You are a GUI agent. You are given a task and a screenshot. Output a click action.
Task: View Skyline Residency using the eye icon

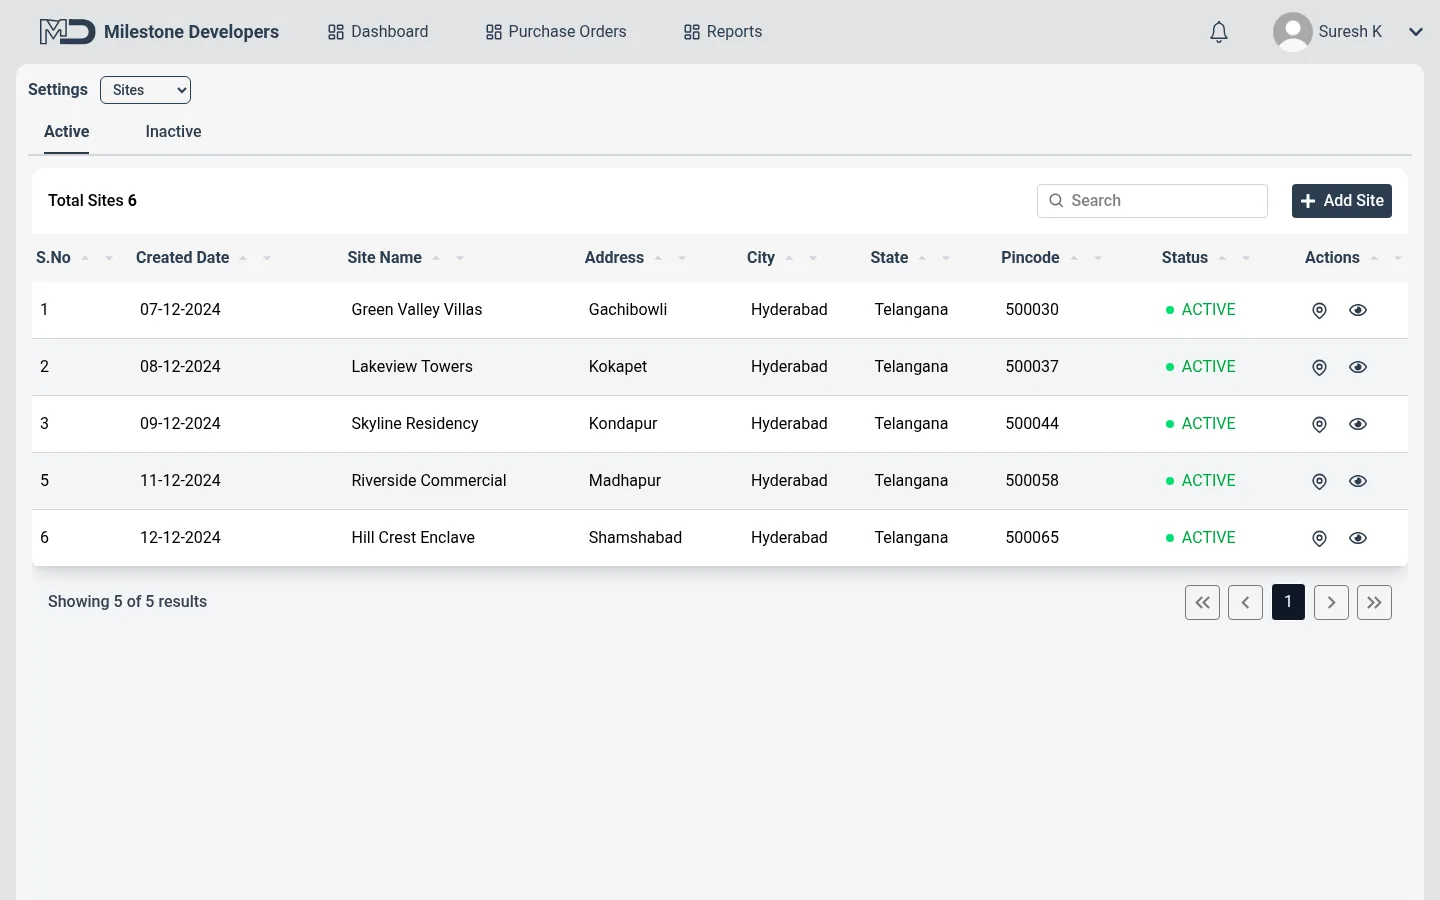click(x=1357, y=424)
